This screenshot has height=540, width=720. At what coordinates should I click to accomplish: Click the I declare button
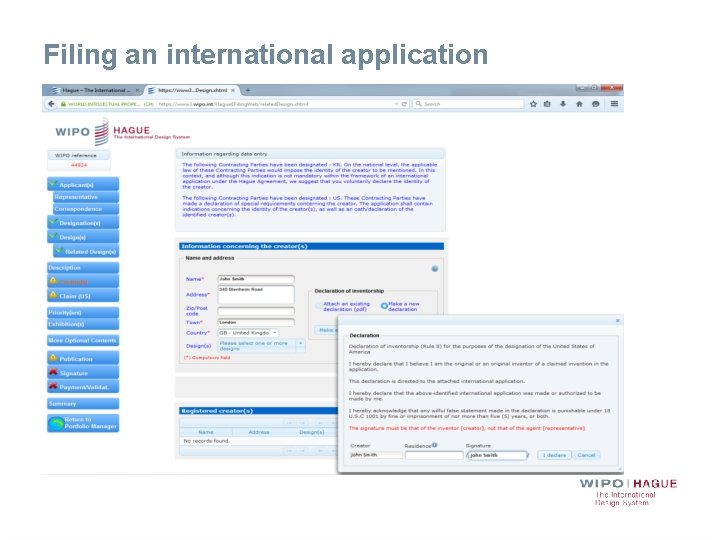(554, 455)
